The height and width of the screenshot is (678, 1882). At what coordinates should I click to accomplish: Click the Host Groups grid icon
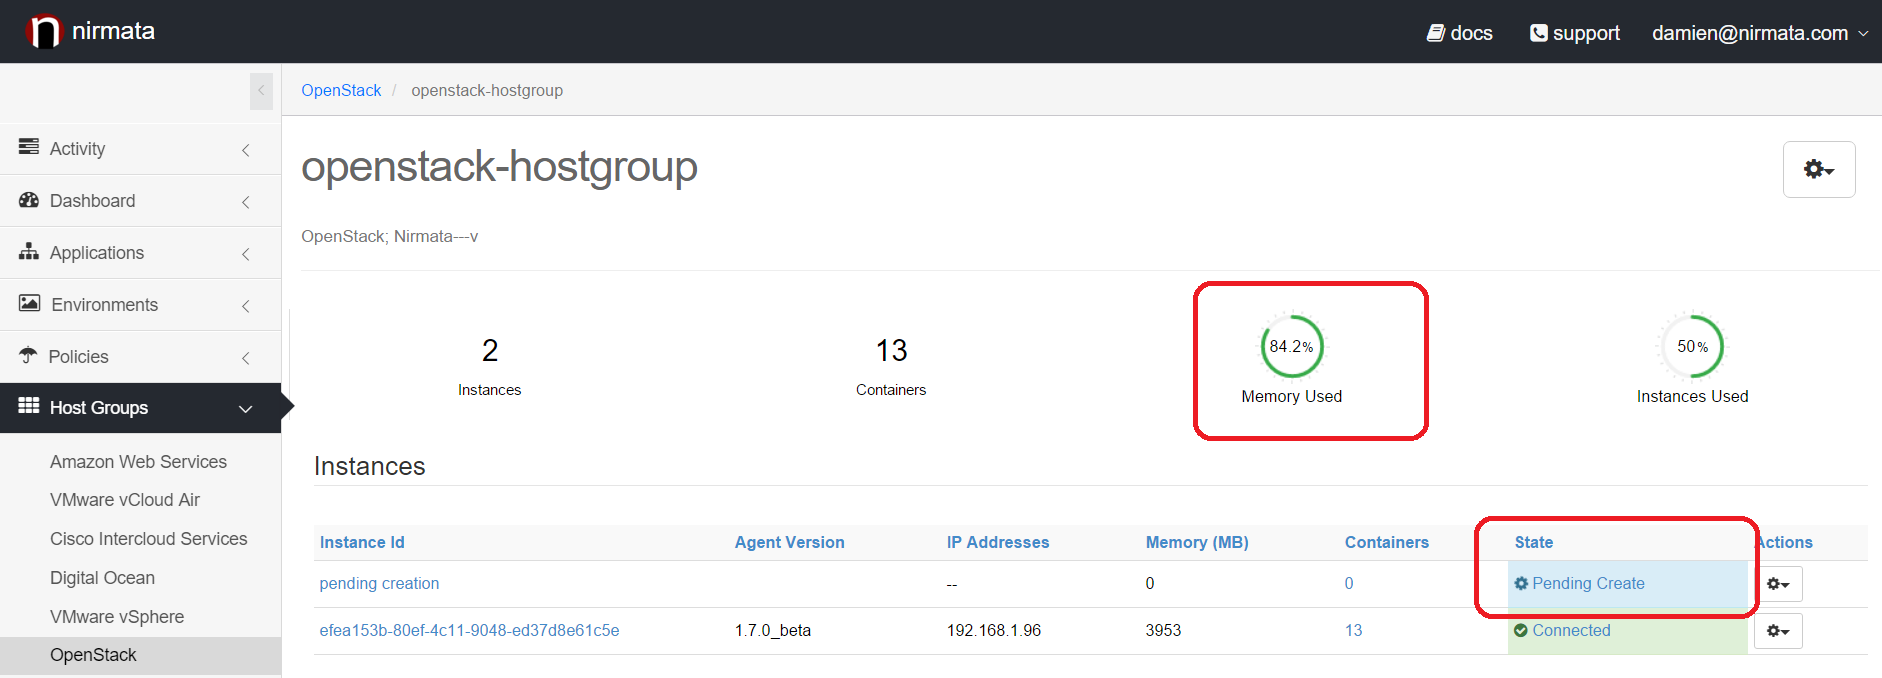[29, 406]
